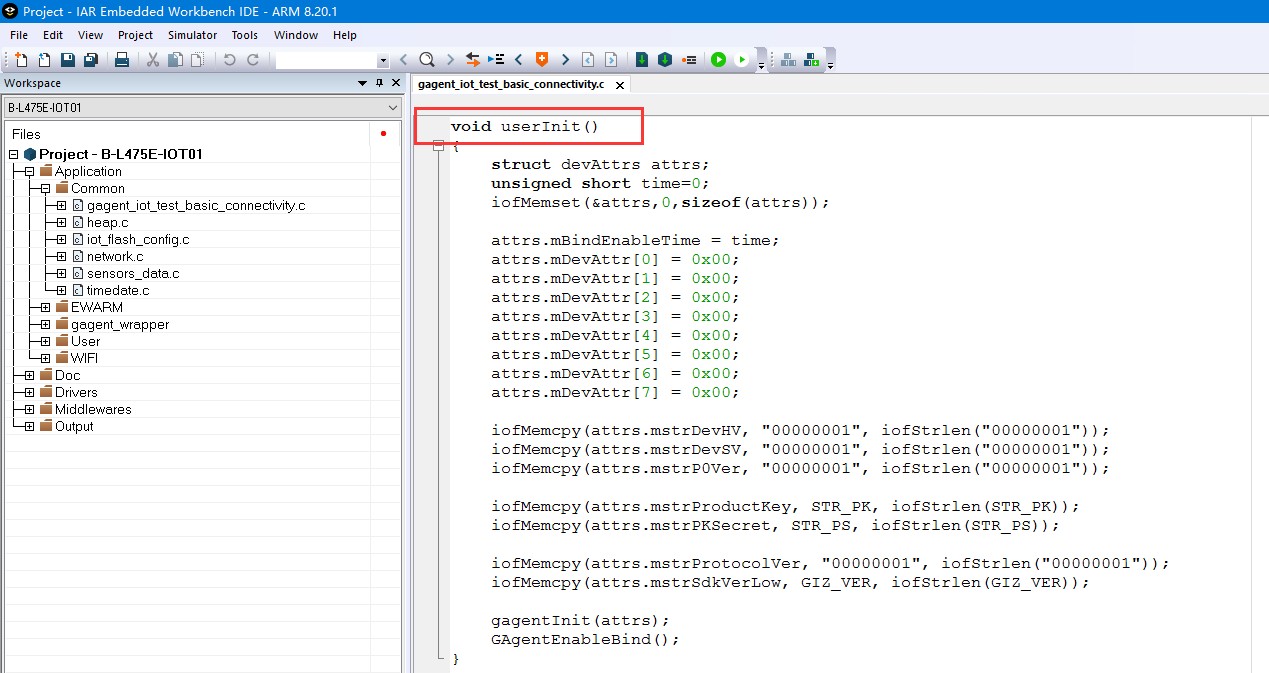Click Debug without Downloading icon
1269x673 pixels.
742,60
